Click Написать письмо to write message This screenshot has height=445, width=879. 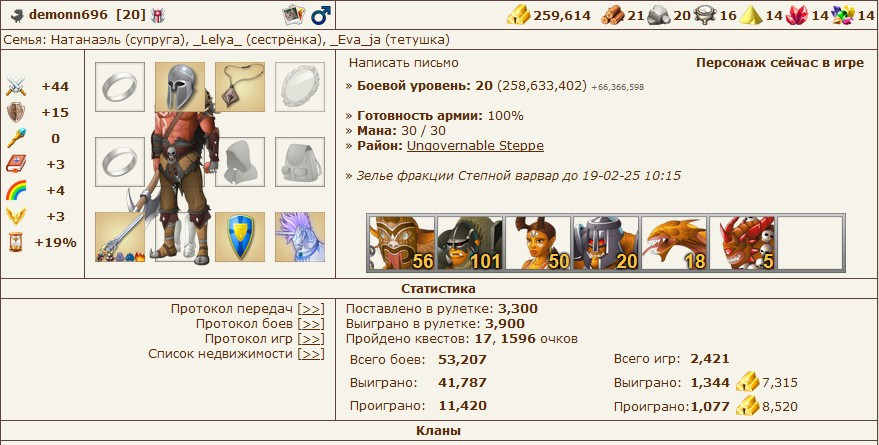[404, 63]
